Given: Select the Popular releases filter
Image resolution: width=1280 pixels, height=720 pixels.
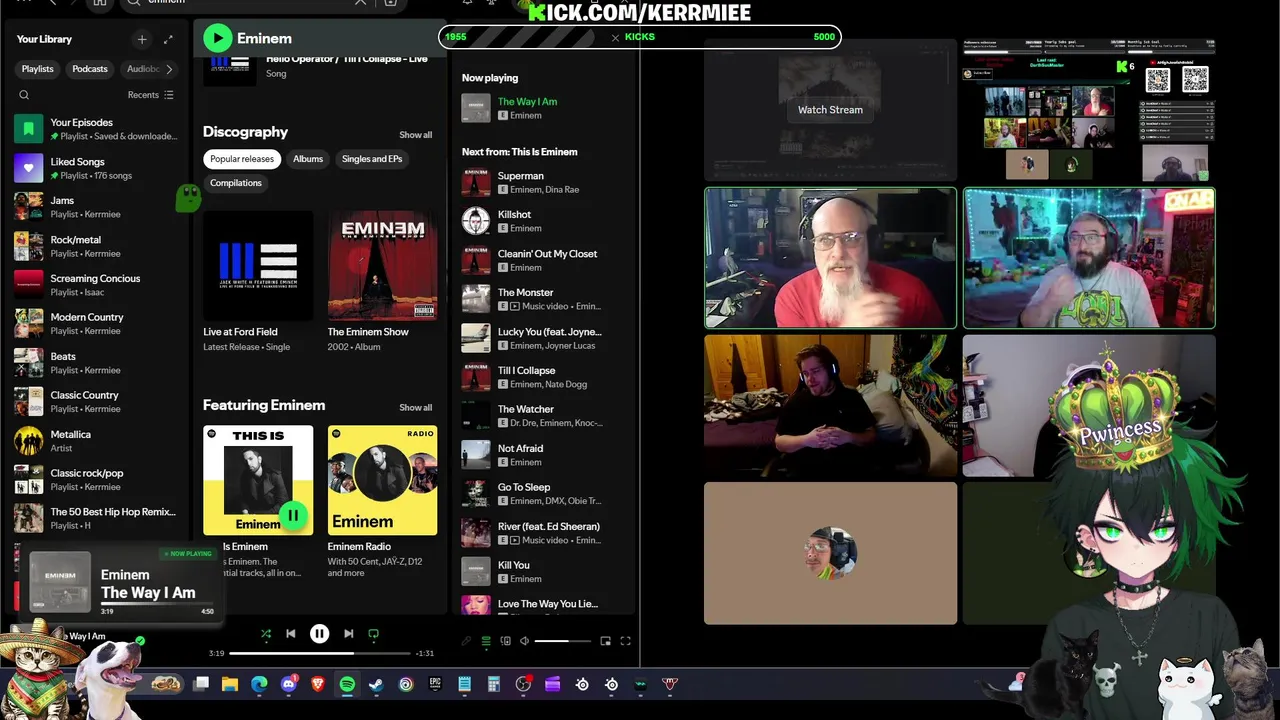Looking at the screenshot, I should [241, 159].
